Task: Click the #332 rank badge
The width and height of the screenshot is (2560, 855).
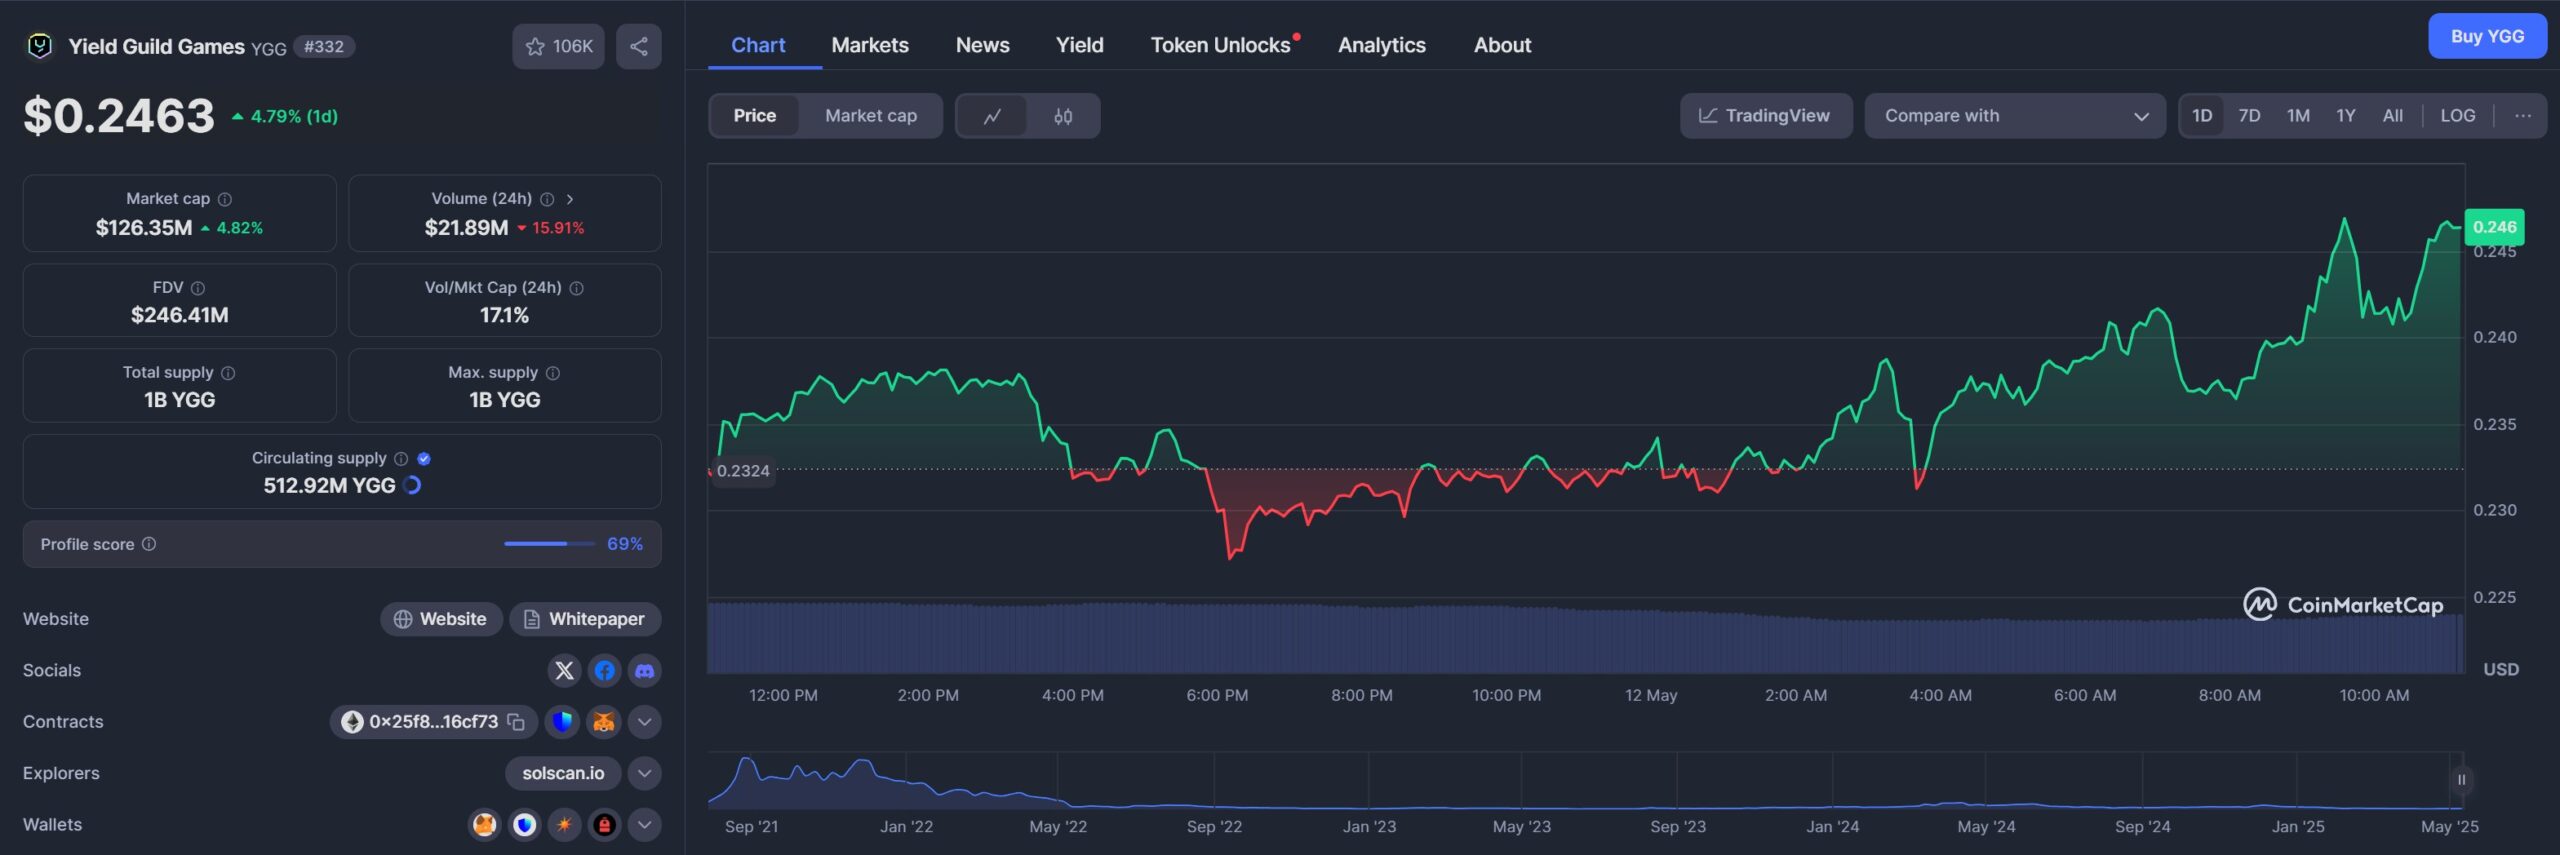Action: tap(324, 47)
